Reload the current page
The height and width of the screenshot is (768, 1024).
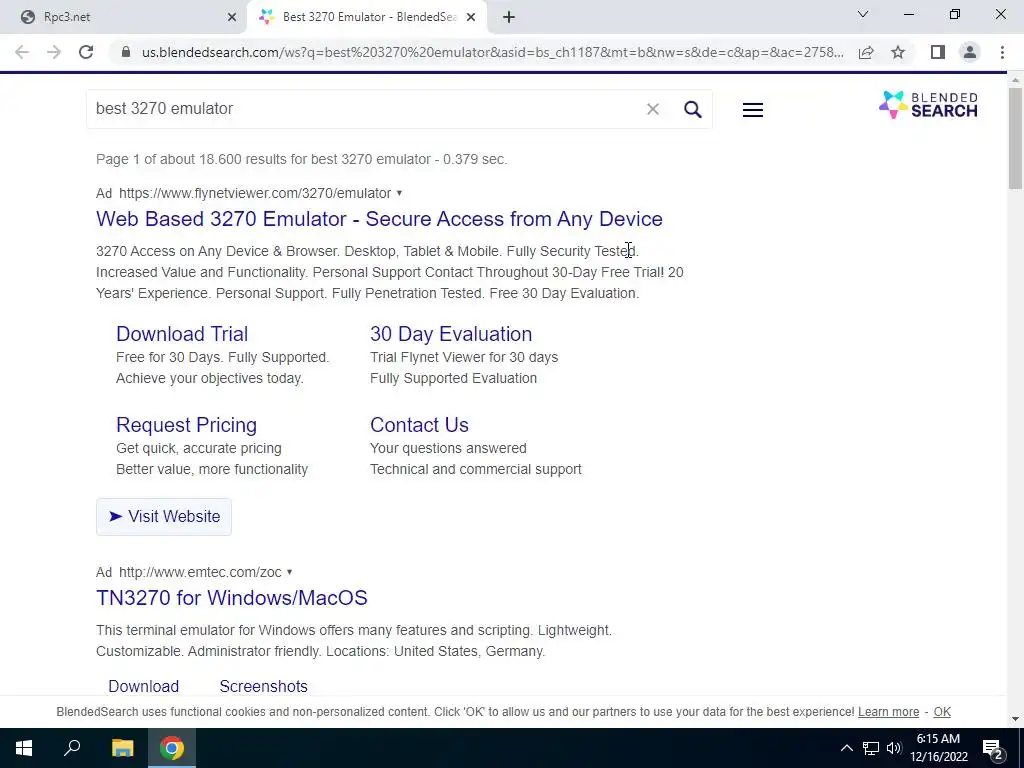(86, 52)
